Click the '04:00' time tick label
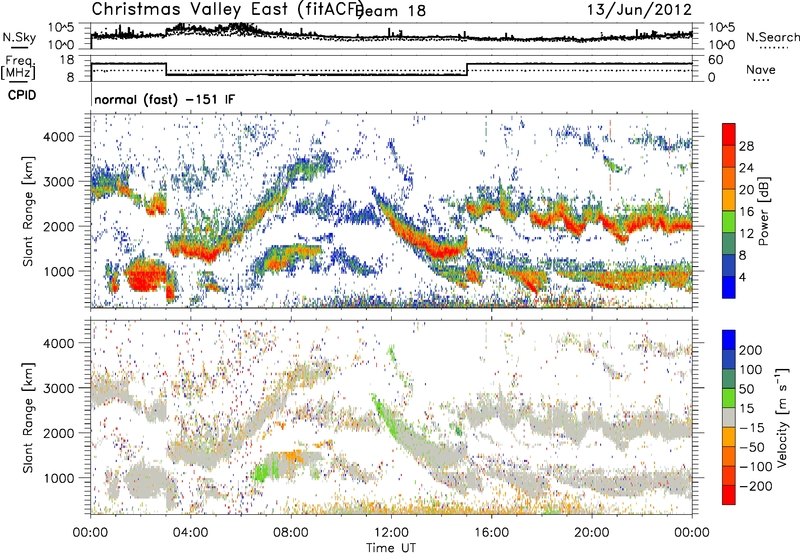This screenshot has width=800, height=554. pos(190,533)
